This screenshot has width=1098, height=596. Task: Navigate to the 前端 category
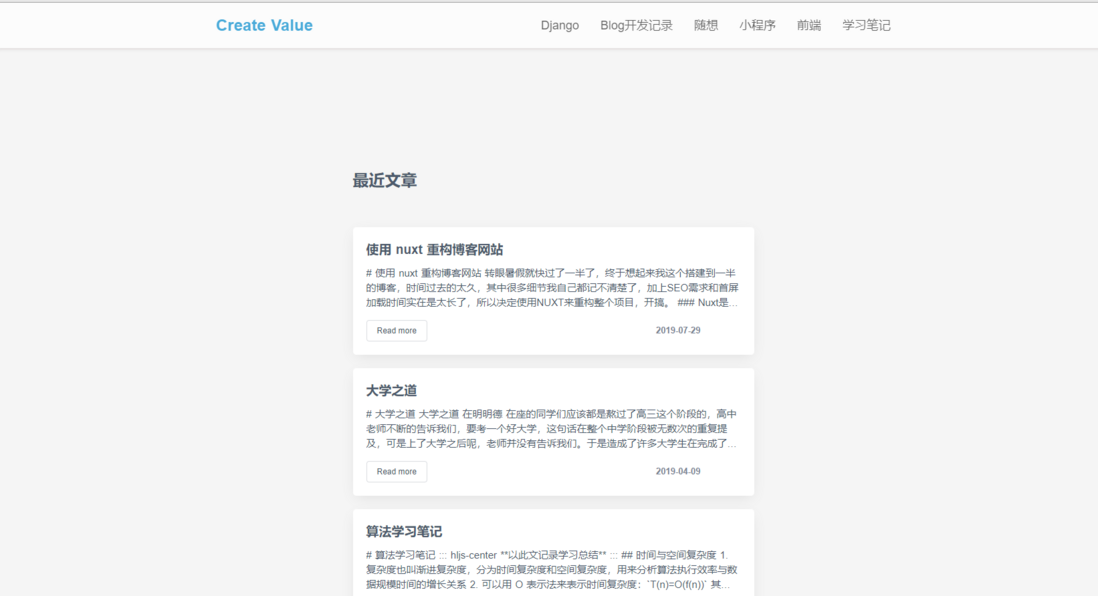click(809, 25)
